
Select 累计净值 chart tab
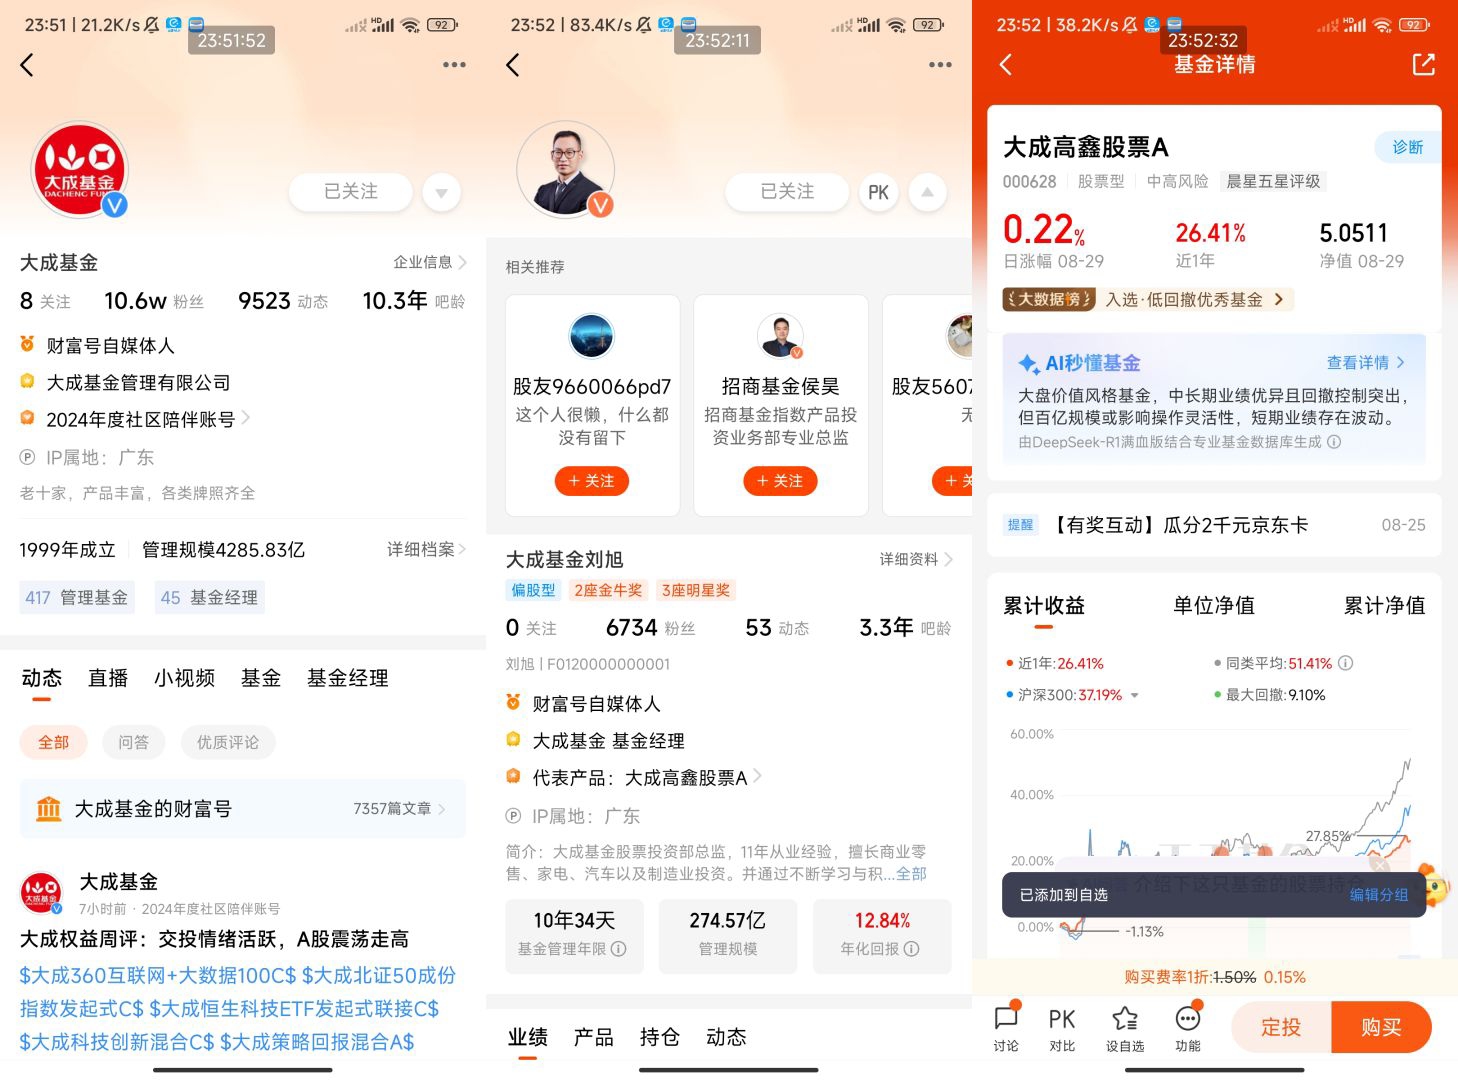(x=1384, y=605)
